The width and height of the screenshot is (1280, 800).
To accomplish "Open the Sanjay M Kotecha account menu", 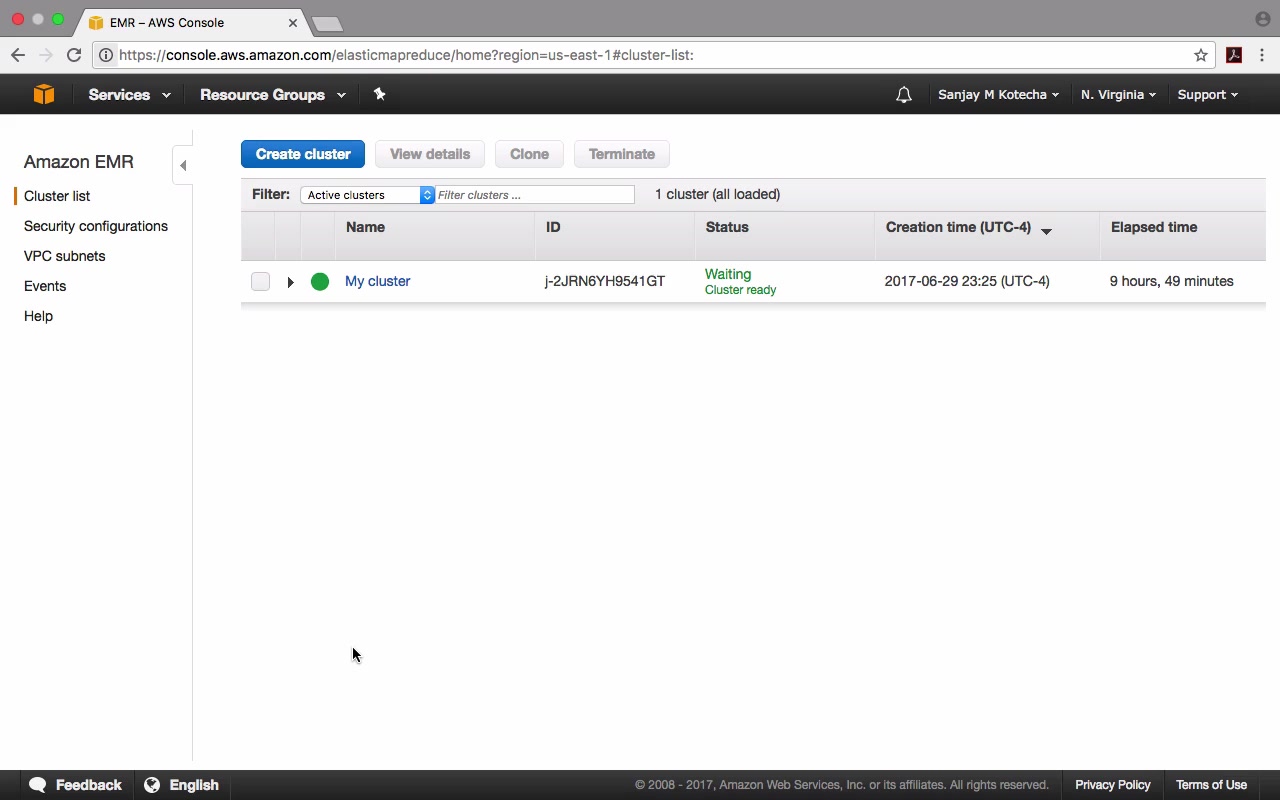I will 998,95.
